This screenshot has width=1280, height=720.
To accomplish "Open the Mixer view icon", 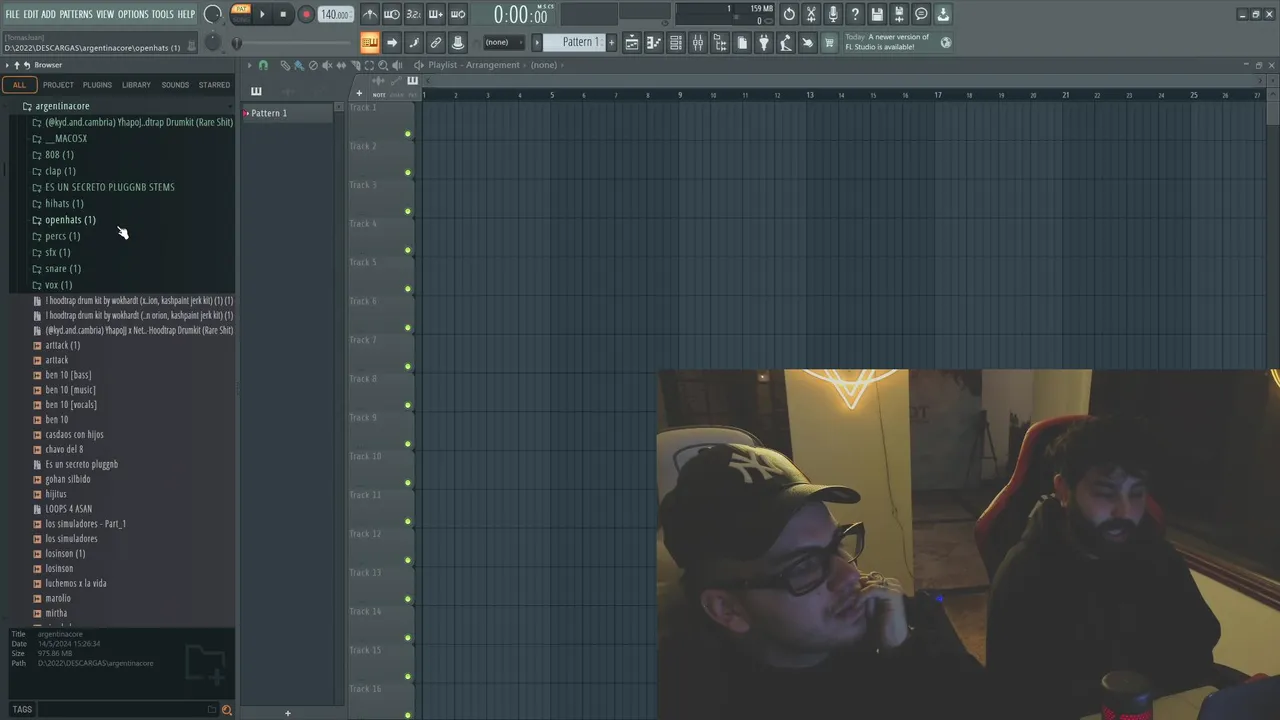I will tap(698, 42).
